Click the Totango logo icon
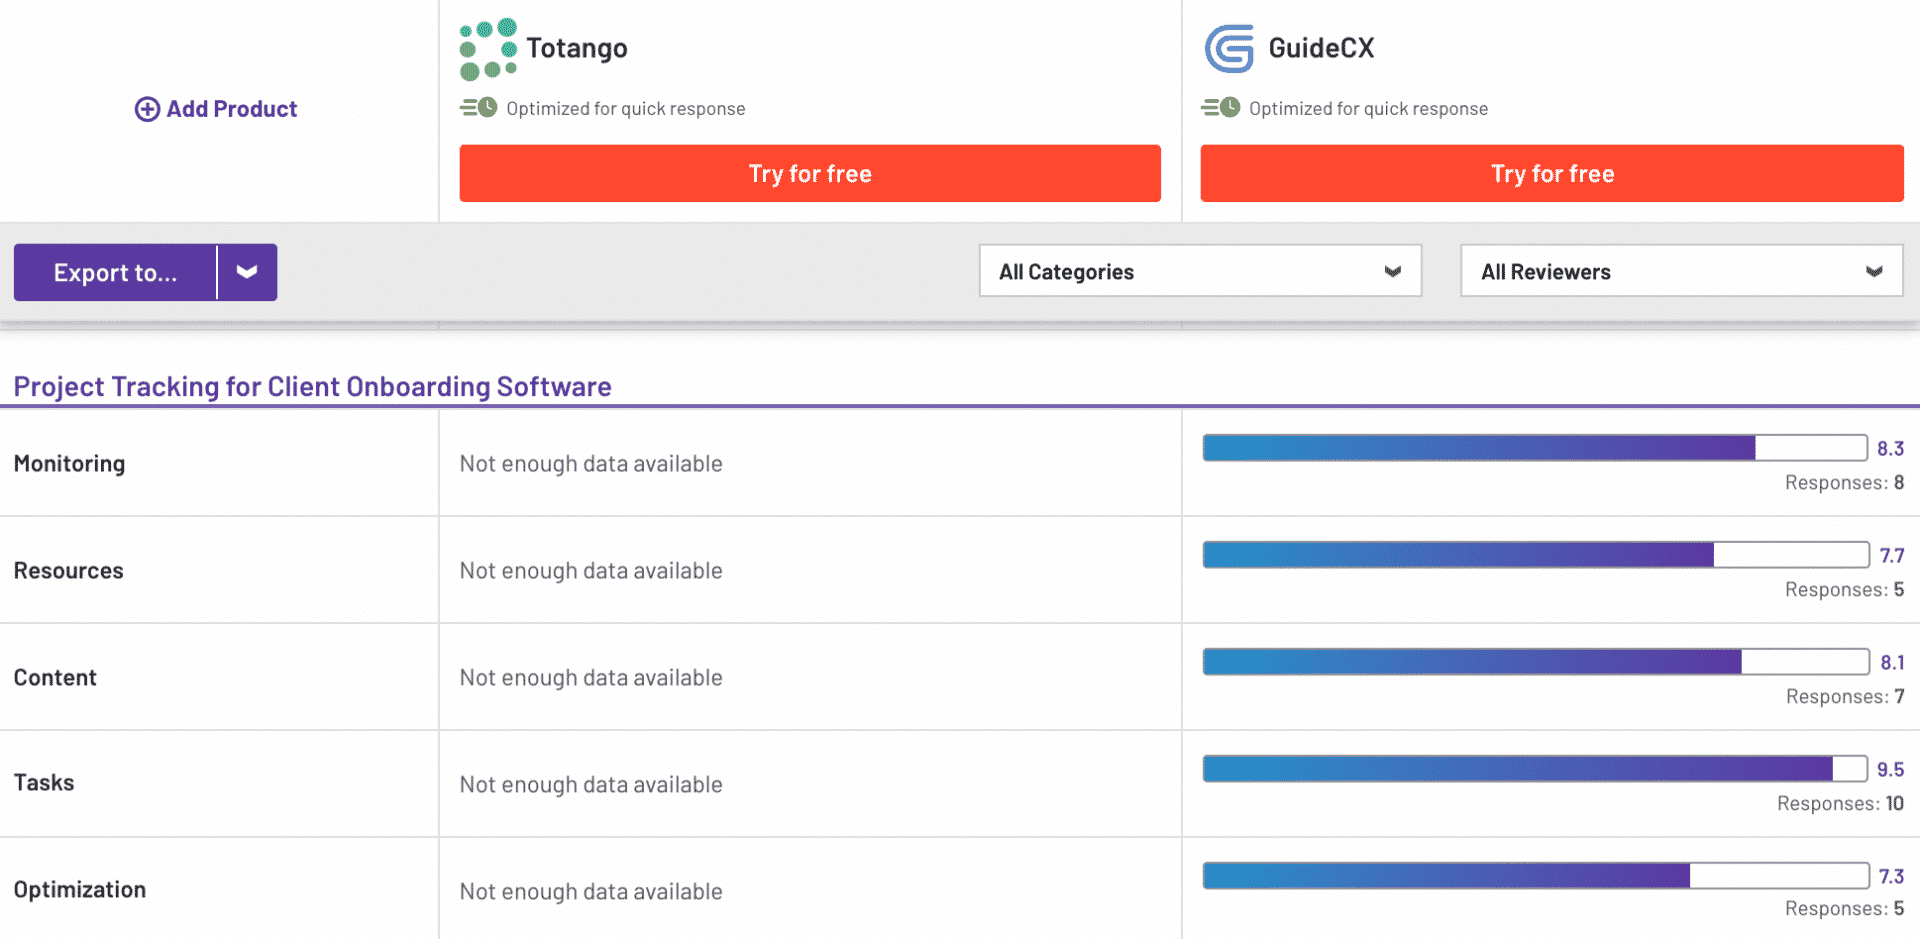 click(488, 49)
